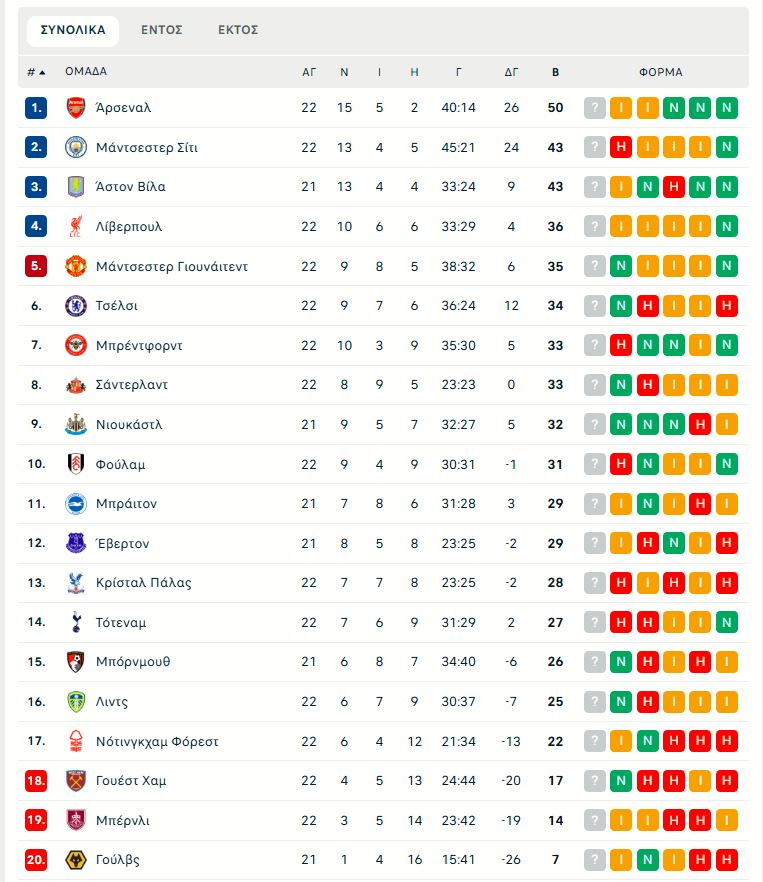The height and width of the screenshot is (882, 763).
Task: Click Arsenal's grey upcoming match badge
Action: coord(595,108)
